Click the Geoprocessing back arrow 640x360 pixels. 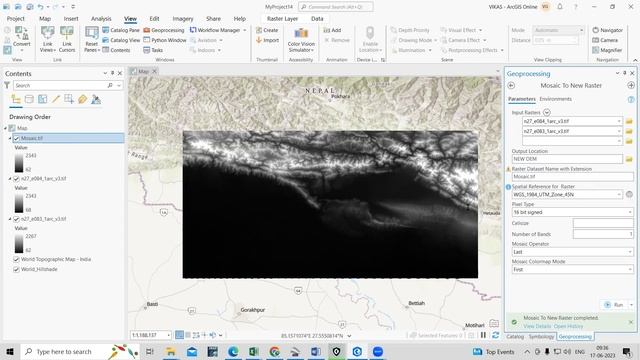tap(511, 85)
